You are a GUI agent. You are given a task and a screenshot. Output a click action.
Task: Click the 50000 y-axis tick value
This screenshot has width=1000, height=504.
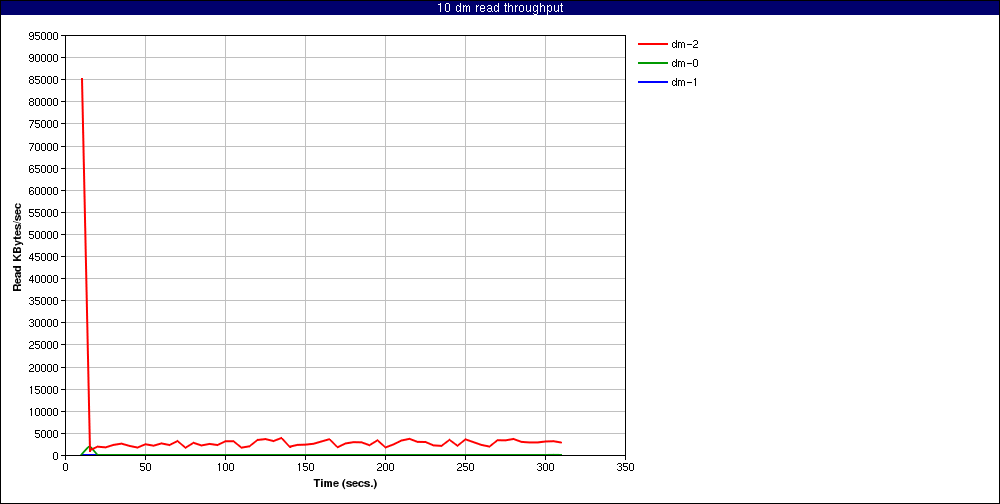(x=44, y=235)
